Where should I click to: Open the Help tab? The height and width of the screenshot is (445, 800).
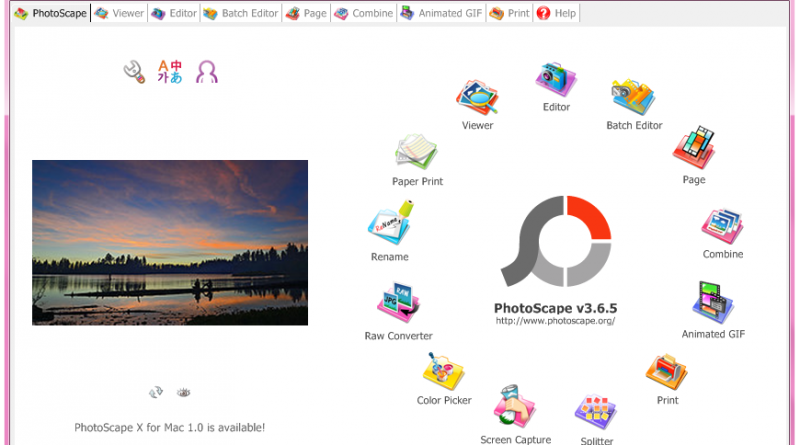point(557,14)
